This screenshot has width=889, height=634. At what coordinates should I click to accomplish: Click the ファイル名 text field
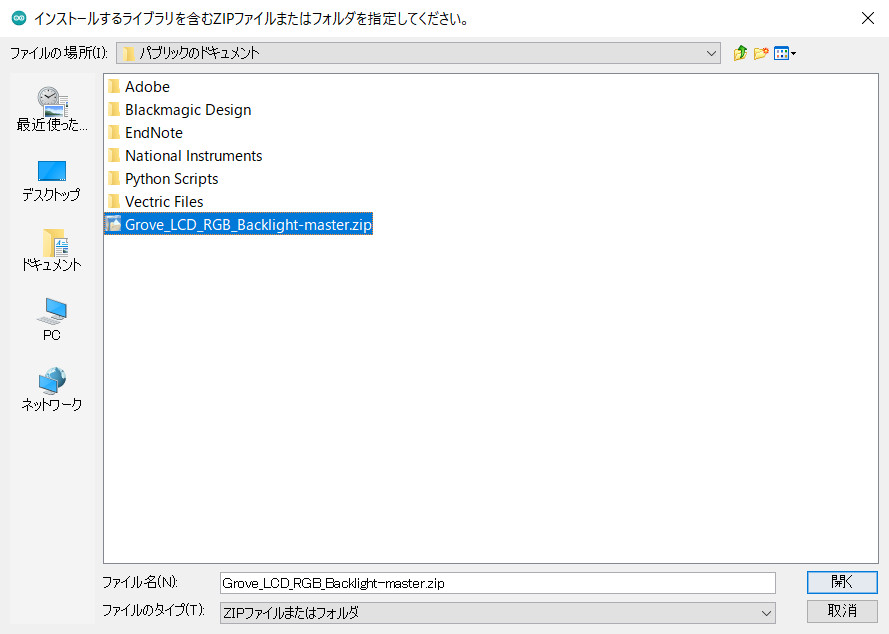pos(497,582)
